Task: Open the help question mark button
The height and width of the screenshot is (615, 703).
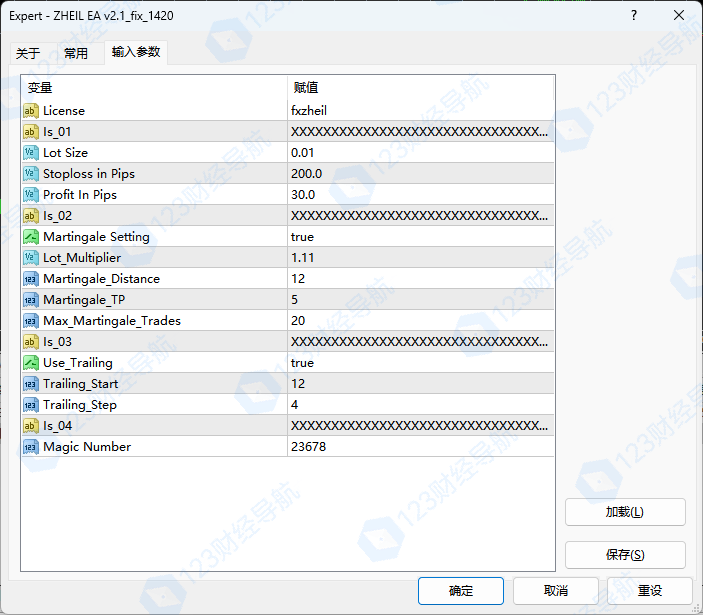Action: click(634, 15)
